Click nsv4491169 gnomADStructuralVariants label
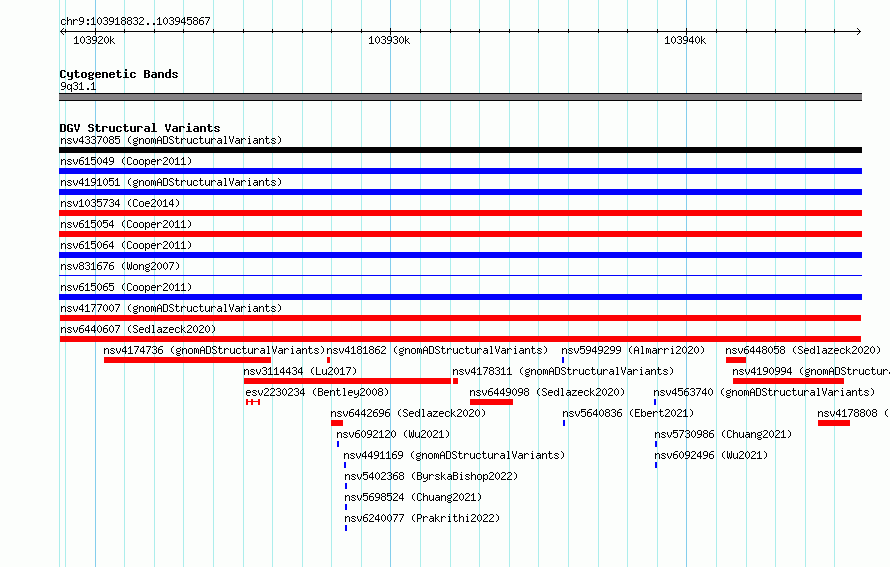This screenshot has width=890, height=567. [x=454, y=455]
